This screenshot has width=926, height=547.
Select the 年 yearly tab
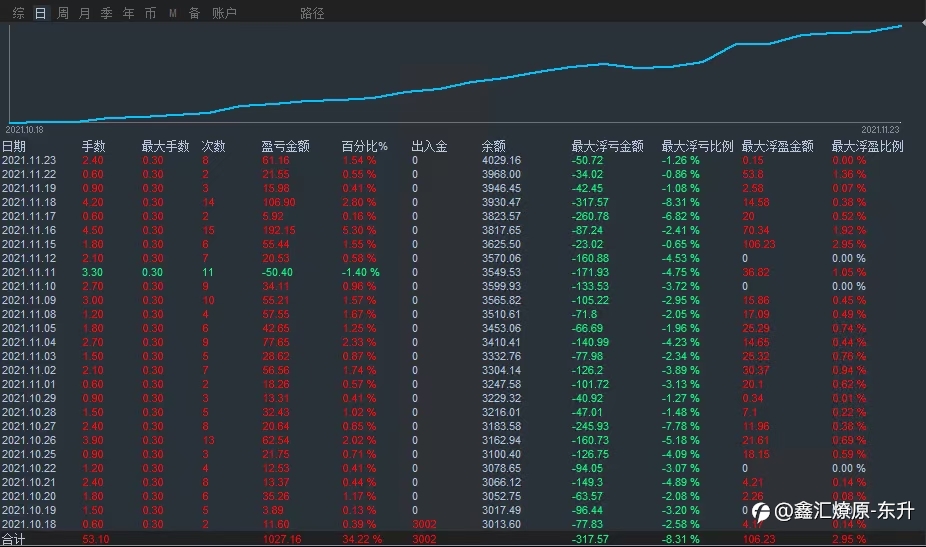pos(128,13)
